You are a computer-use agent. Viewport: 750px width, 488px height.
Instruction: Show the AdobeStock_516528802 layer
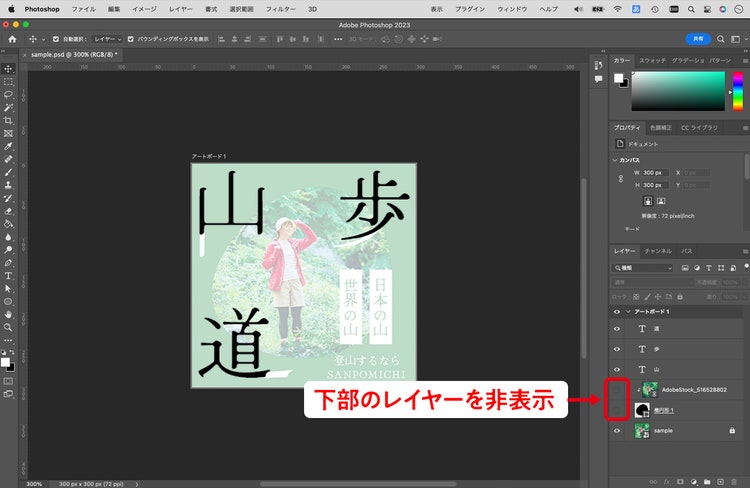617,389
